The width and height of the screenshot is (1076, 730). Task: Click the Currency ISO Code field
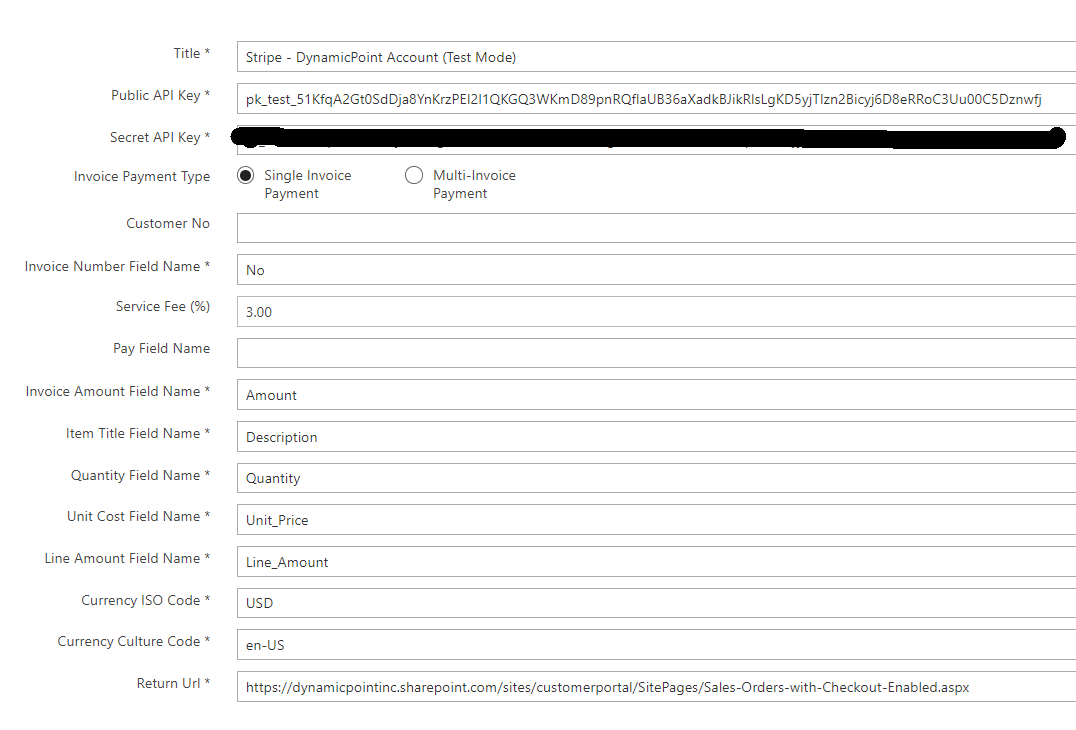click(656, 602)
